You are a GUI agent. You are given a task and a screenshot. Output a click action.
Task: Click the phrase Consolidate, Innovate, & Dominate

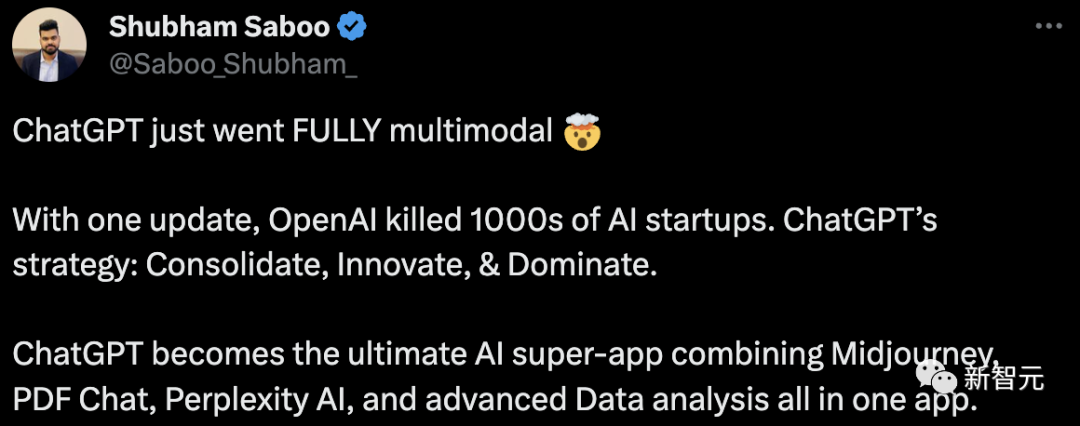click(x=394, y=267)
